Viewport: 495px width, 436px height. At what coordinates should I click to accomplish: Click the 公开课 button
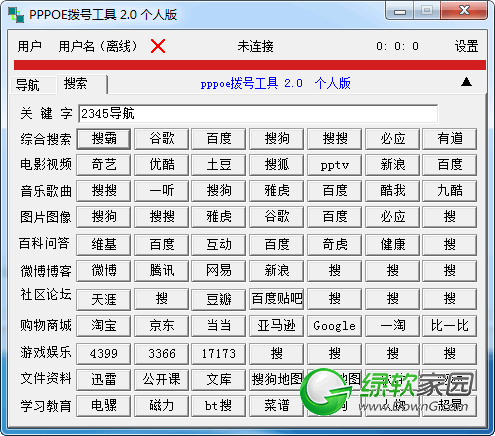coord(162,380)
